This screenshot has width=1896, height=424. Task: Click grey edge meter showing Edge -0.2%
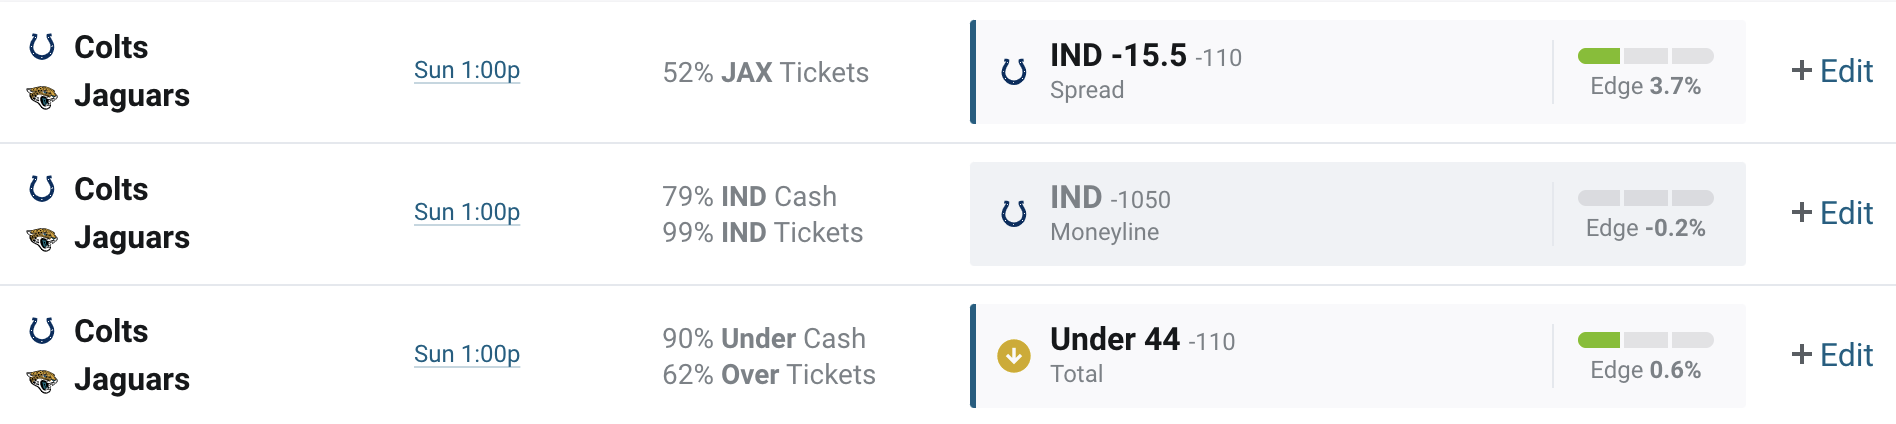pyautogui.click(x=1646, y=198)
